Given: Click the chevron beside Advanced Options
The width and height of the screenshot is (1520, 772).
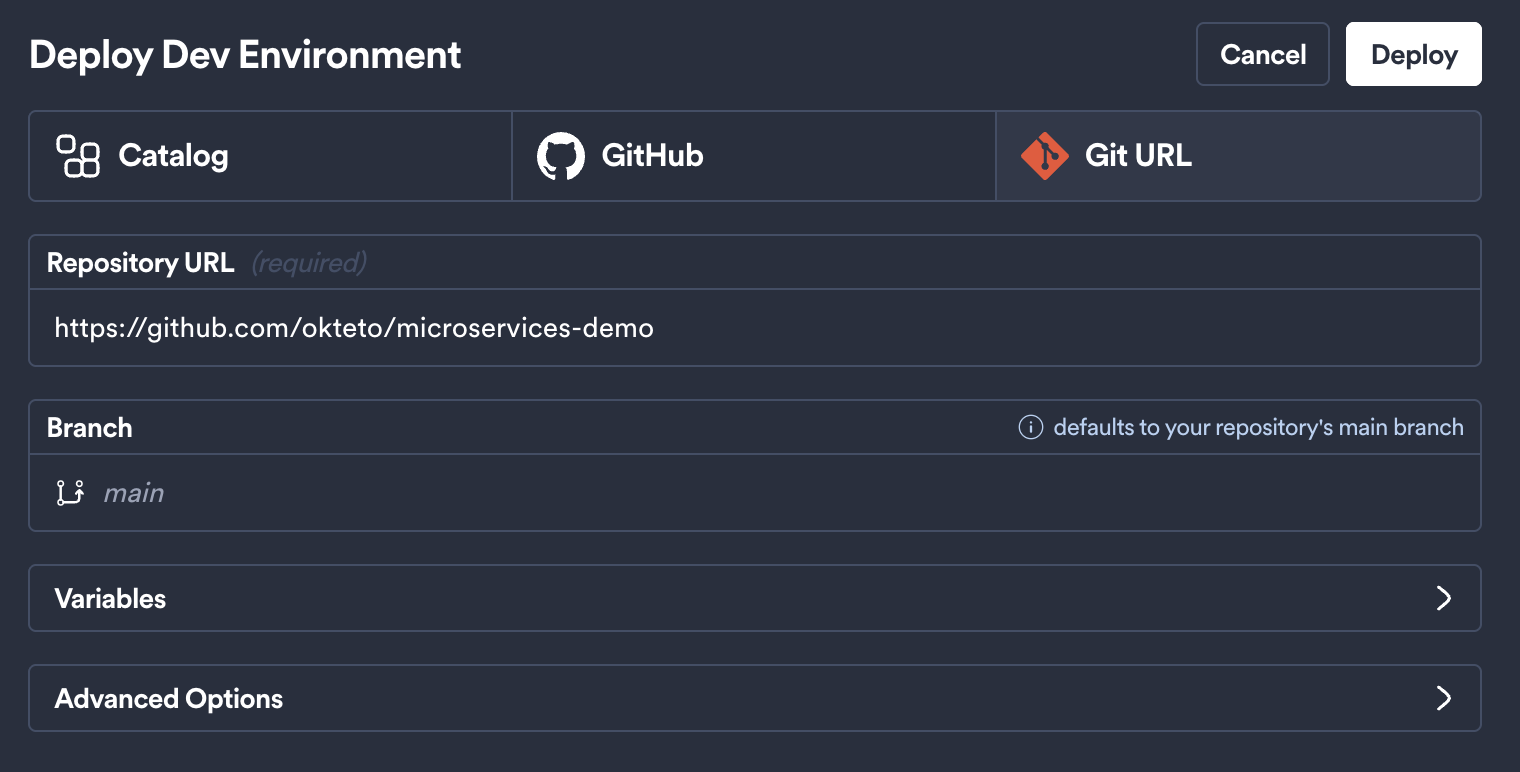Looking at the screenshot, I should [1443, 698].
